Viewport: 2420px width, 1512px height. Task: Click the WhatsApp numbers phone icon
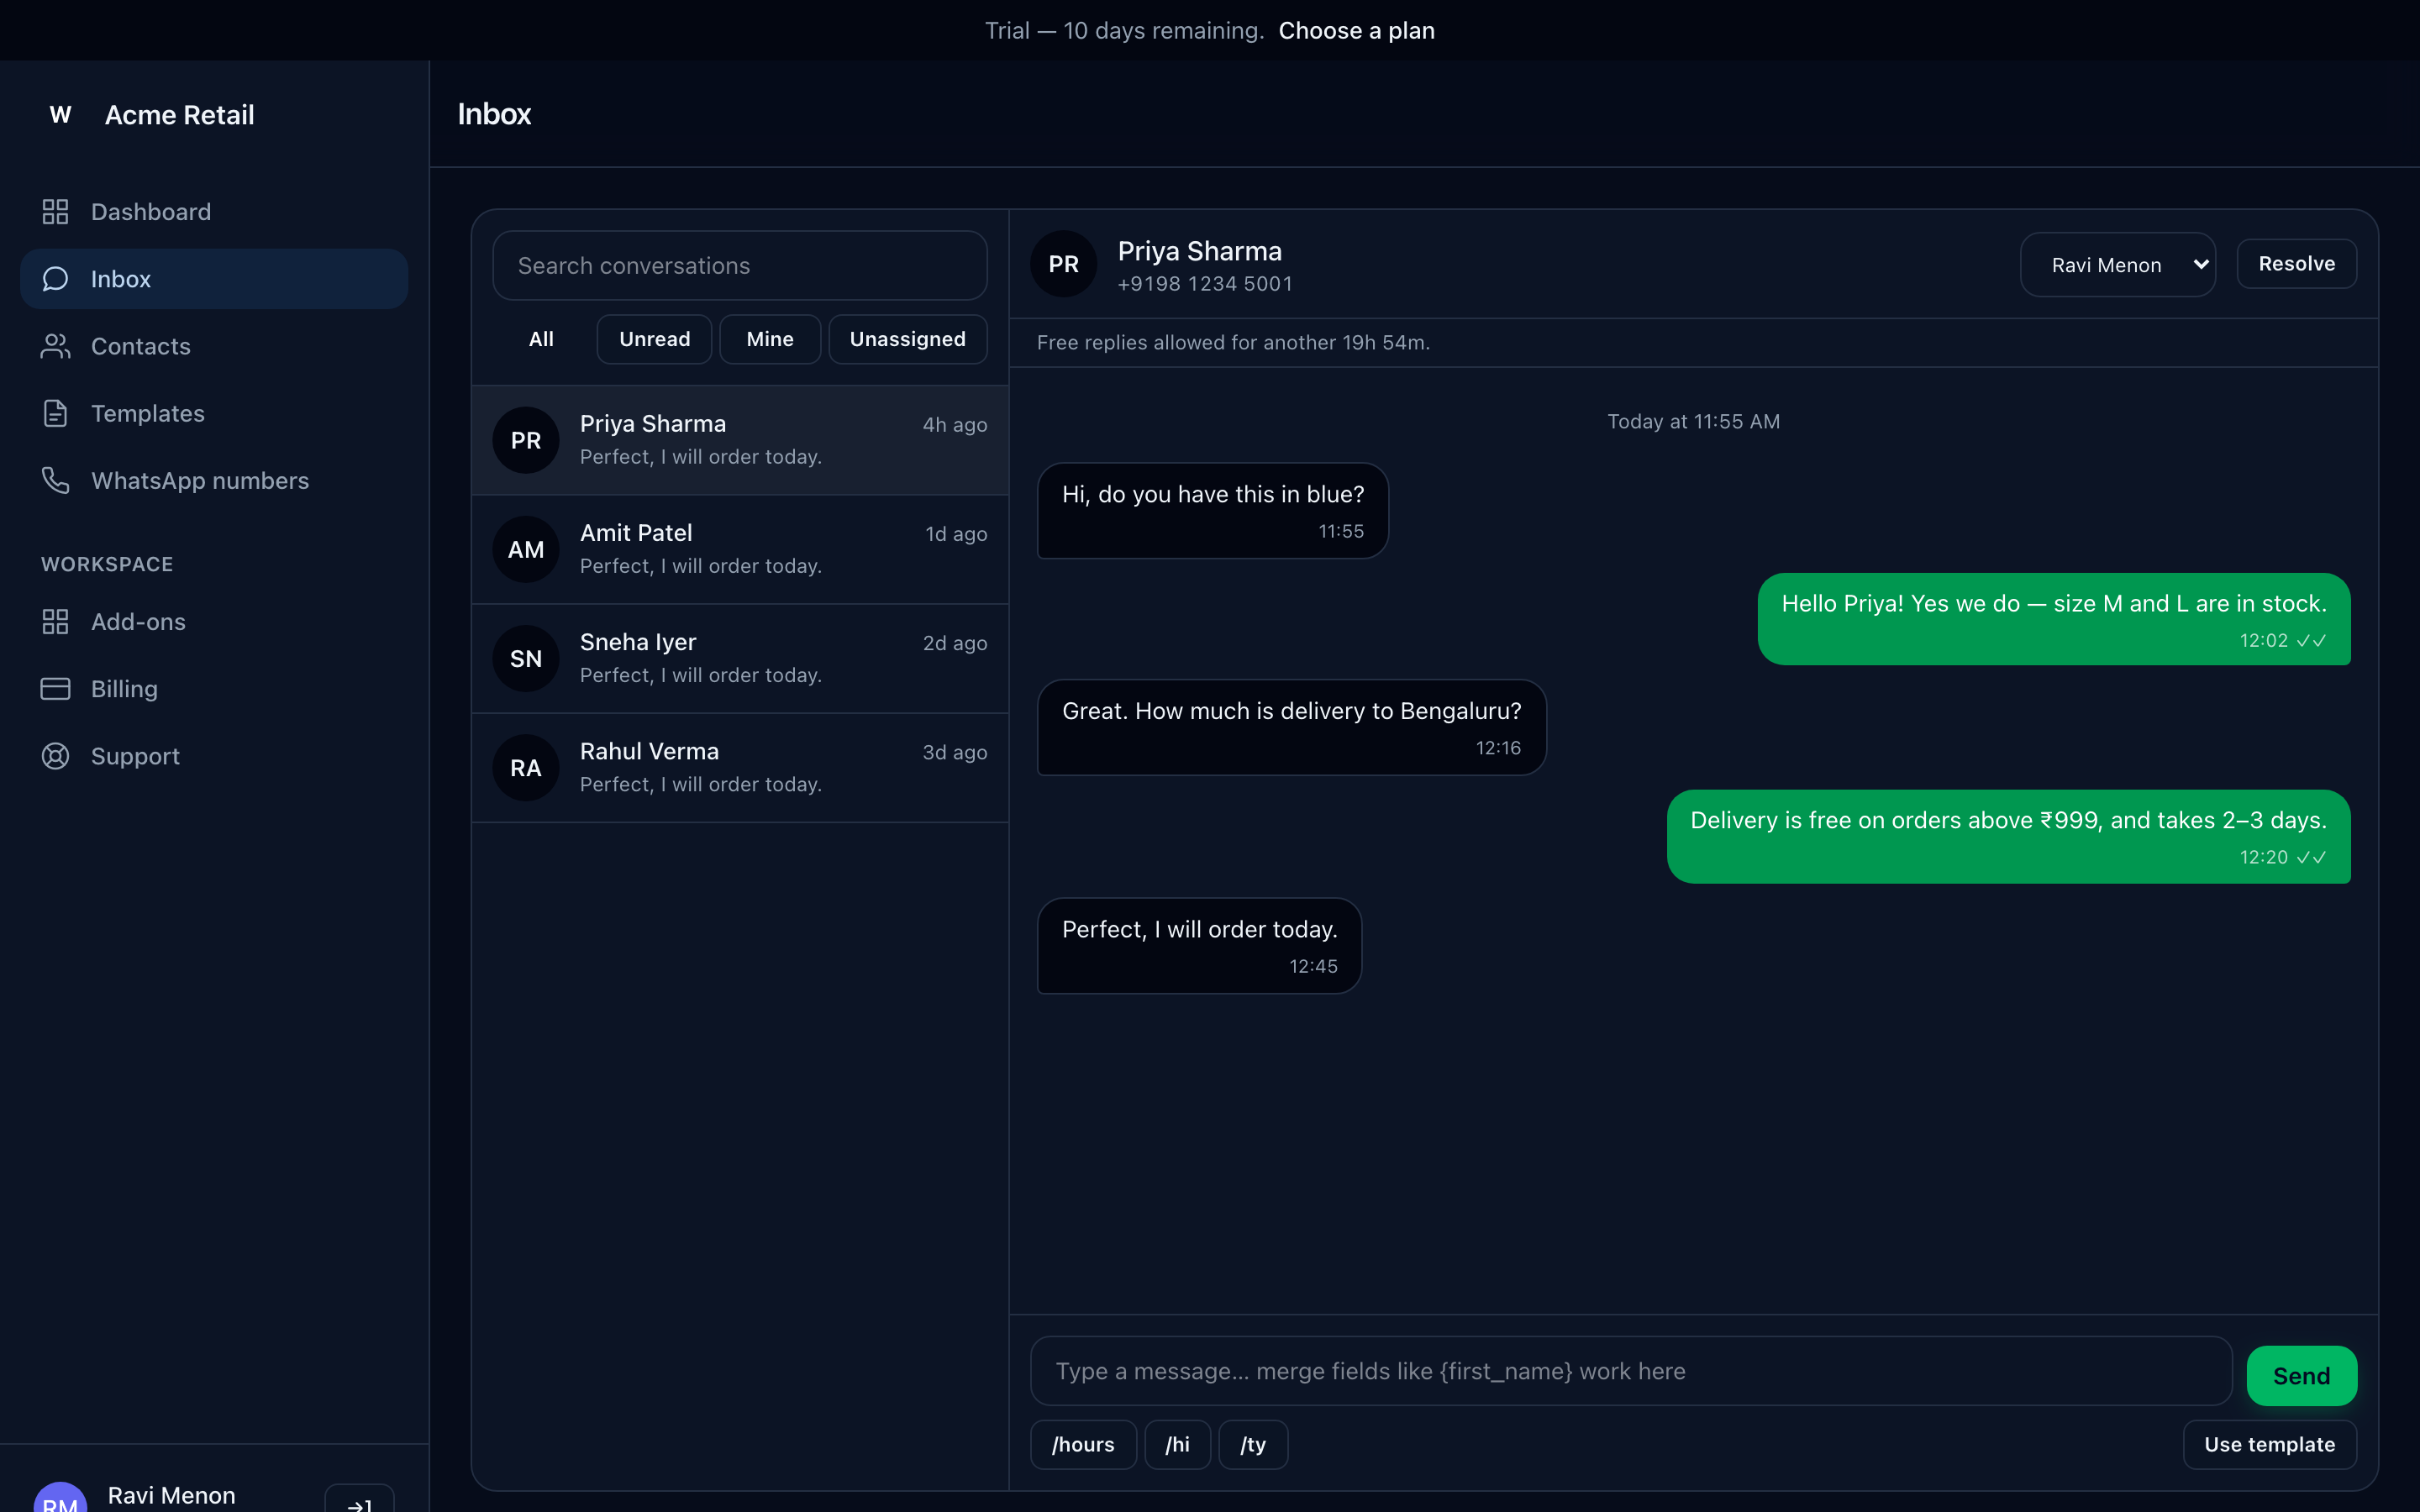point(55,480)
